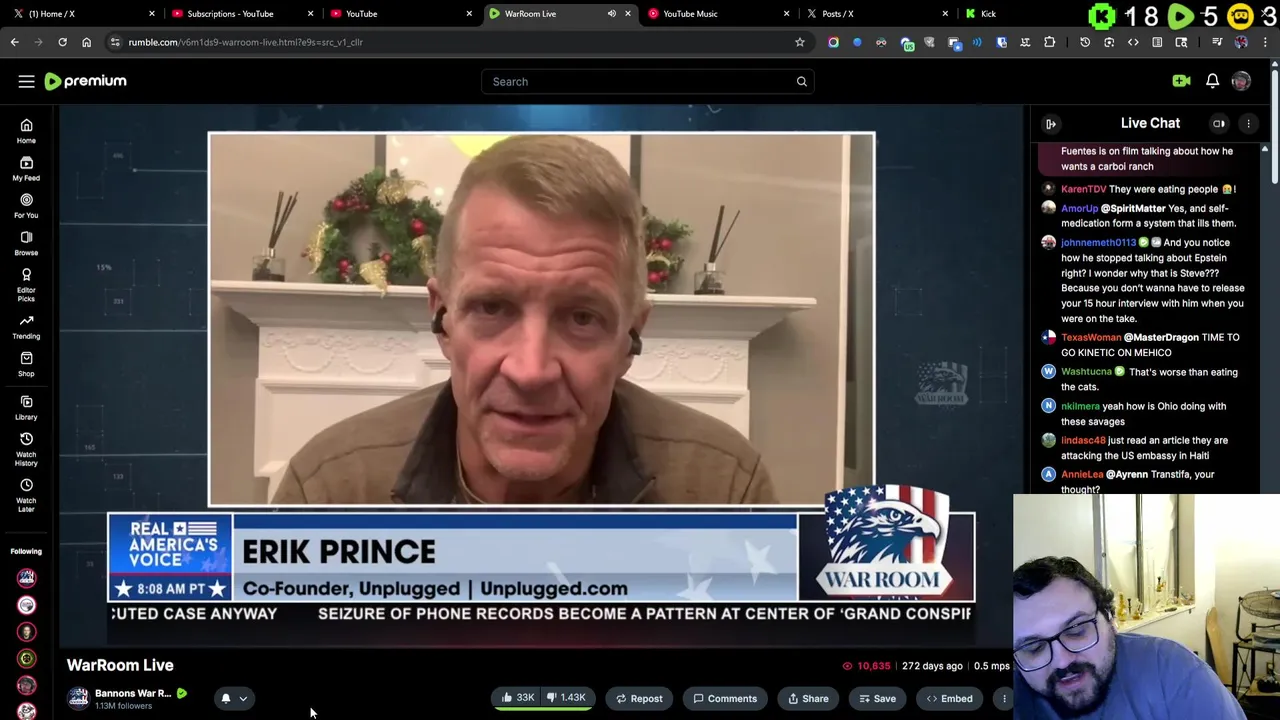Go to Home in sidebar
This screenshot has height=720, width=1280.
[26, 130]
